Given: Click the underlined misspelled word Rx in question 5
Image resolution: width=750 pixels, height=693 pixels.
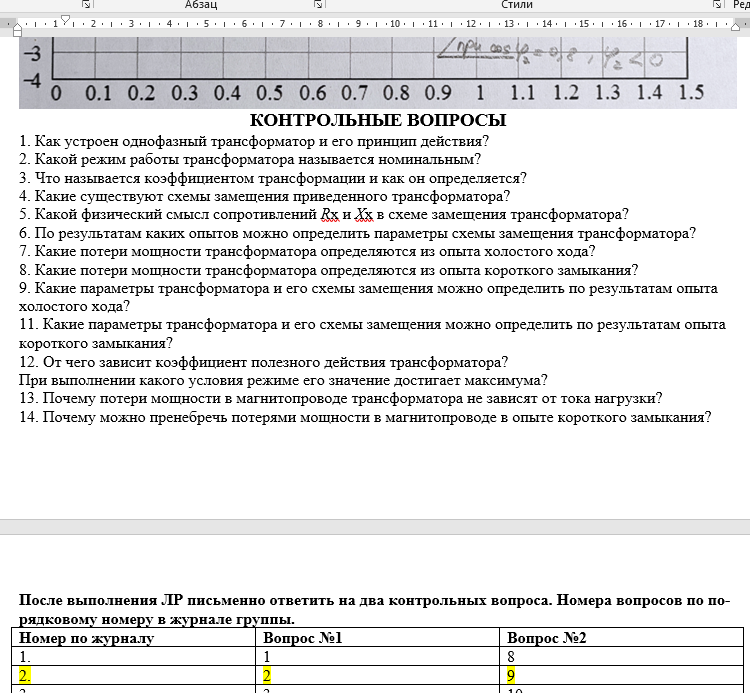Looking at the screenshot, I should (330, 214).
